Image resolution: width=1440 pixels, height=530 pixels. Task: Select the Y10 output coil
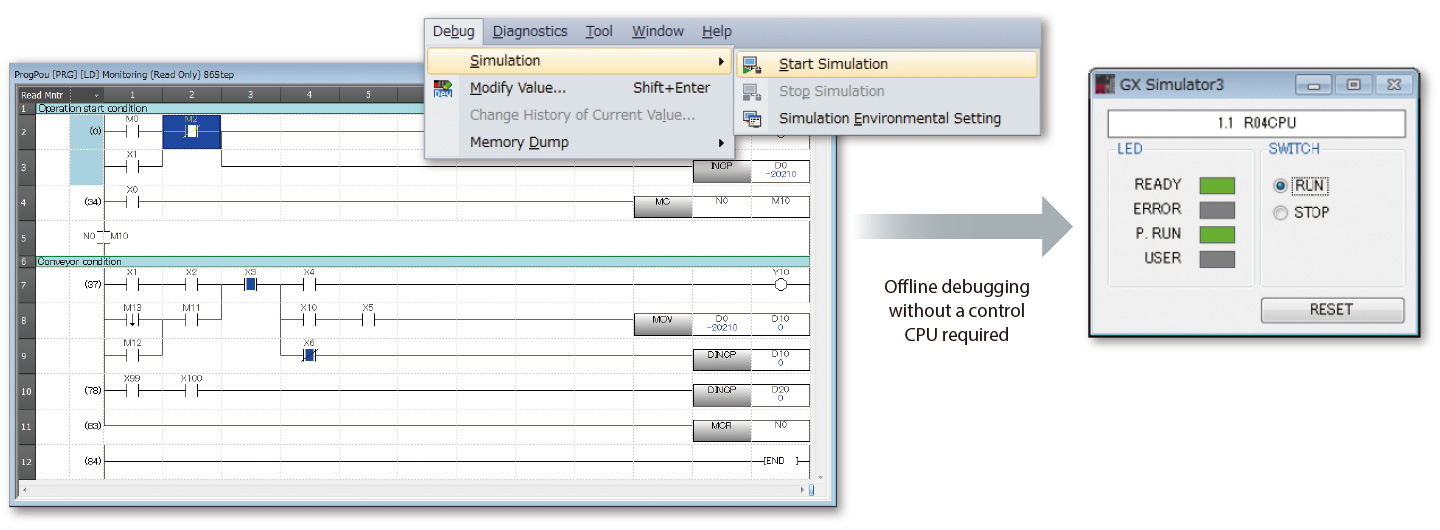(781, 285)
